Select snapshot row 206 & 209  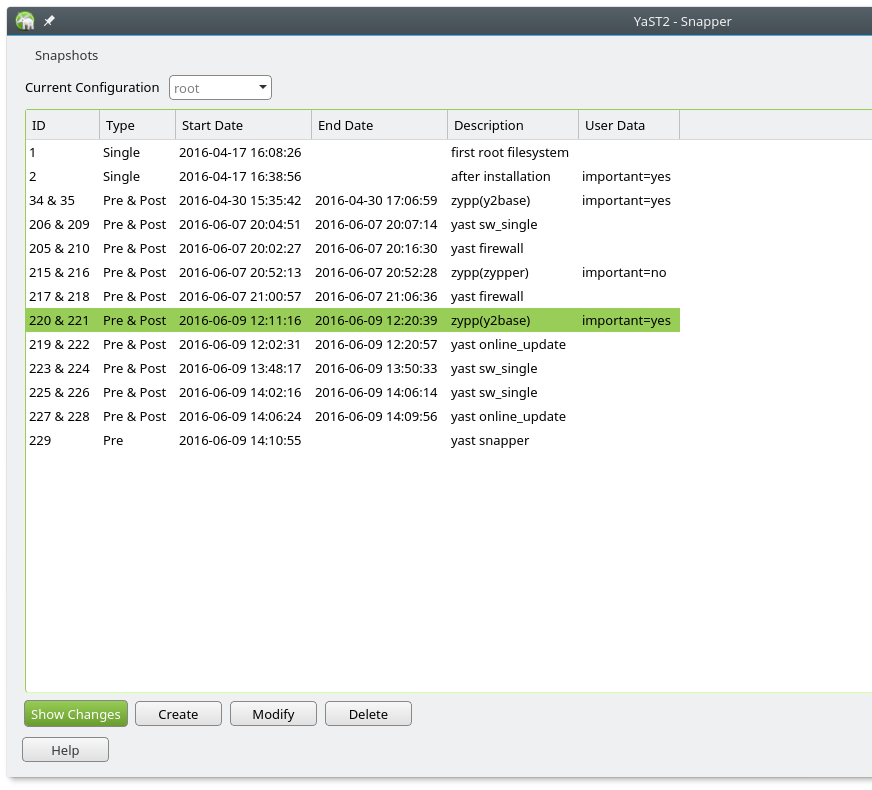(x=353, y=225)
